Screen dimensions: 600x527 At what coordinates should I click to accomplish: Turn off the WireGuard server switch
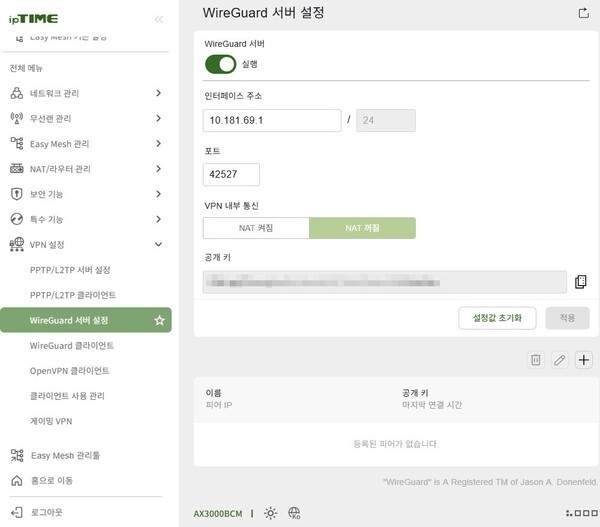(220, 64)
